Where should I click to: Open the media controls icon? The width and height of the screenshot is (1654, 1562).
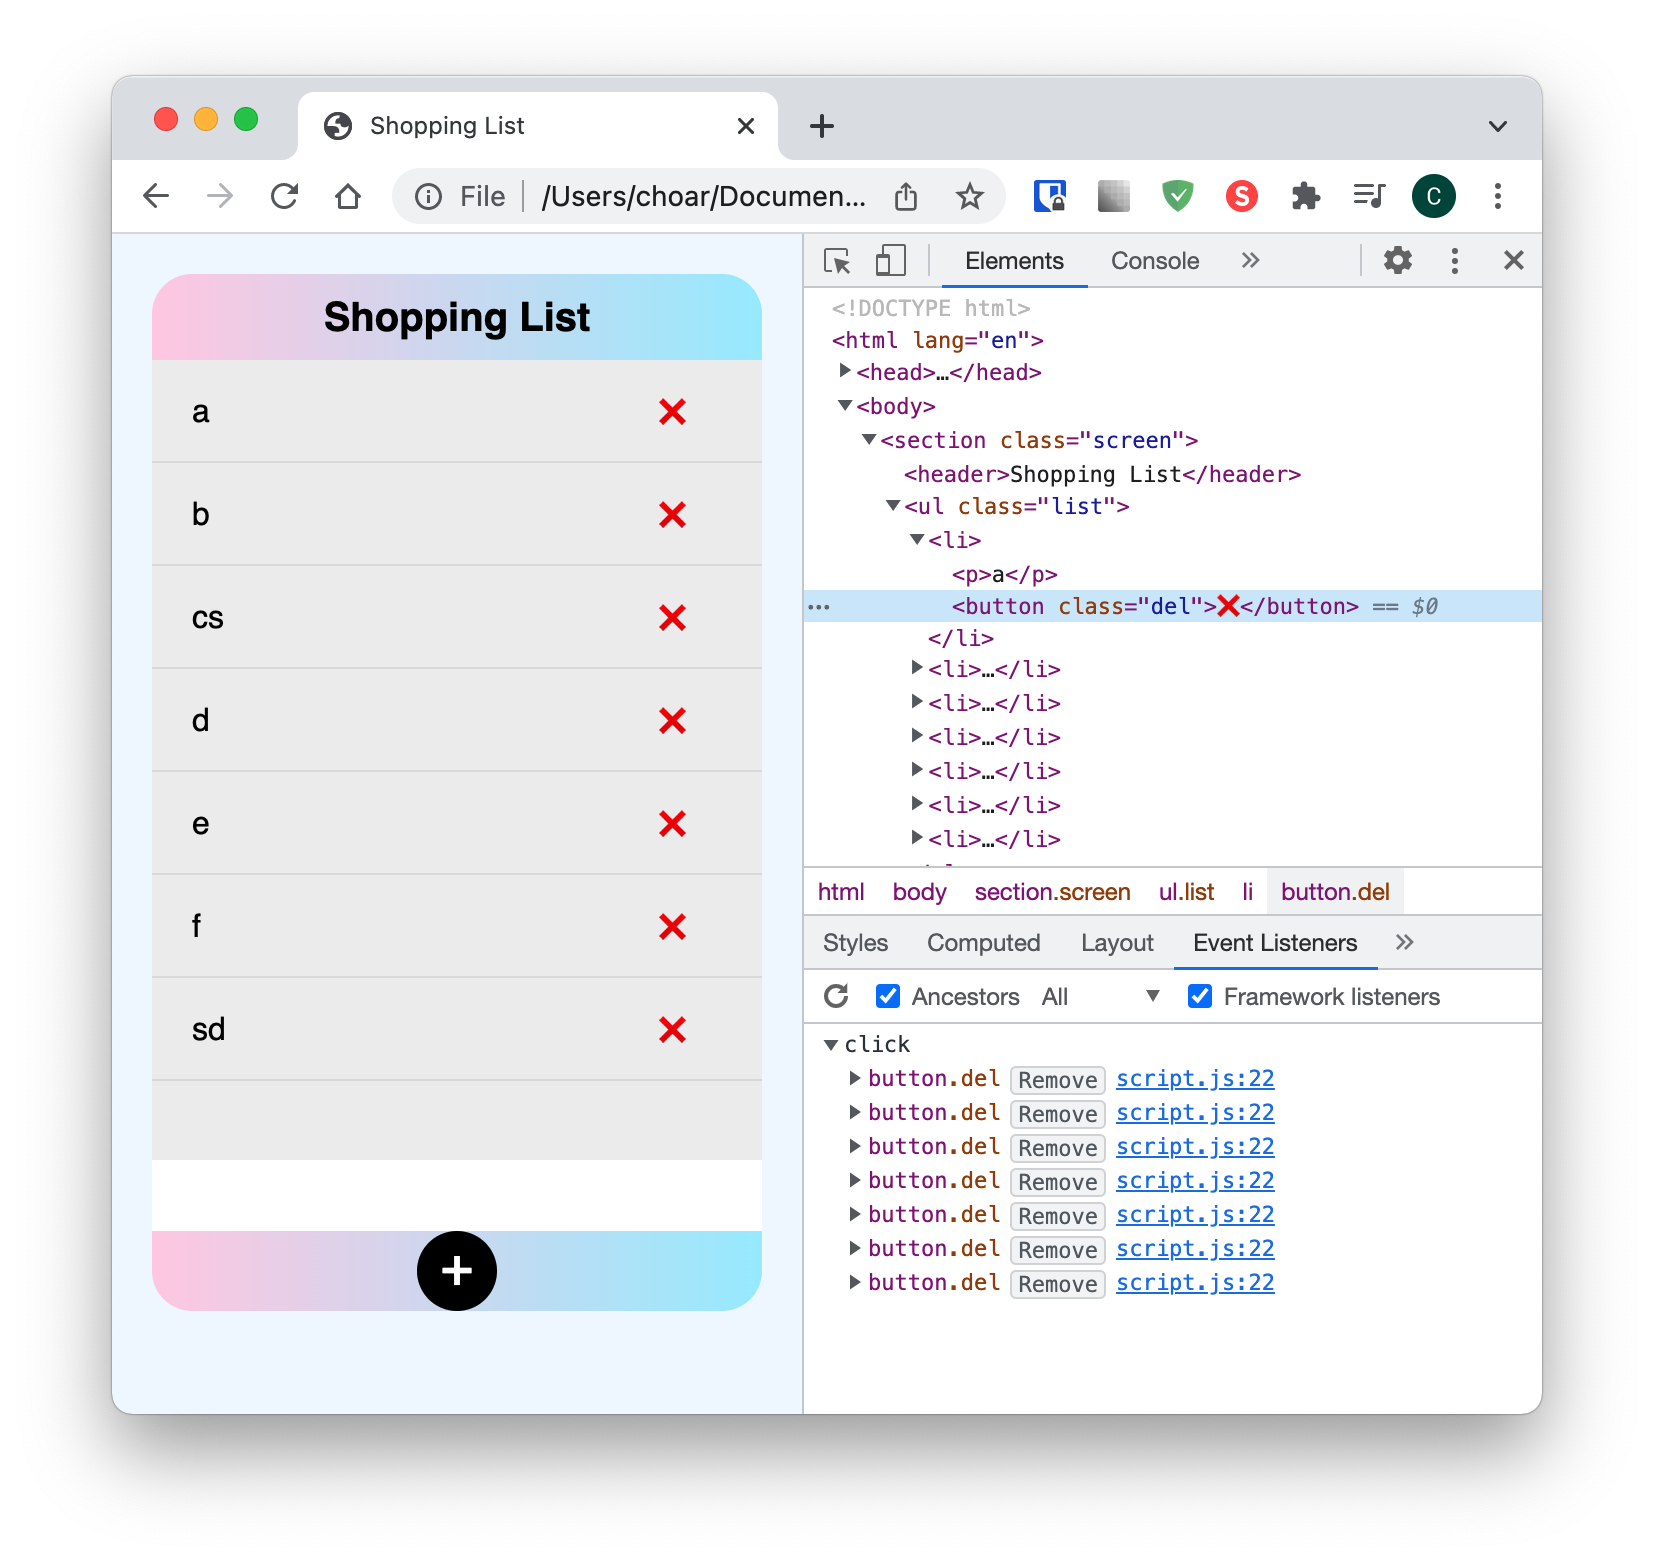[1369, 196]
